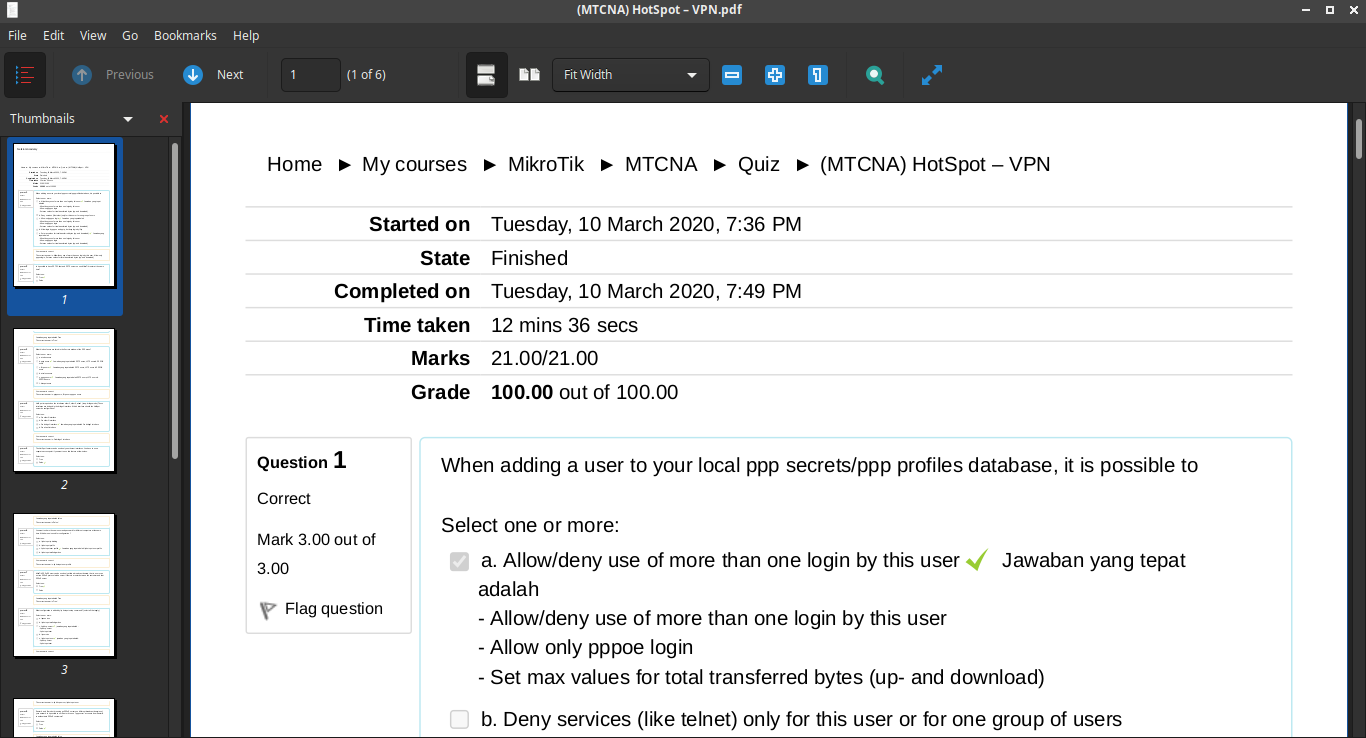This screenshot has height=738, width=1366.
Task: Select page 2 thumbnail
Action: click(65, 400)
